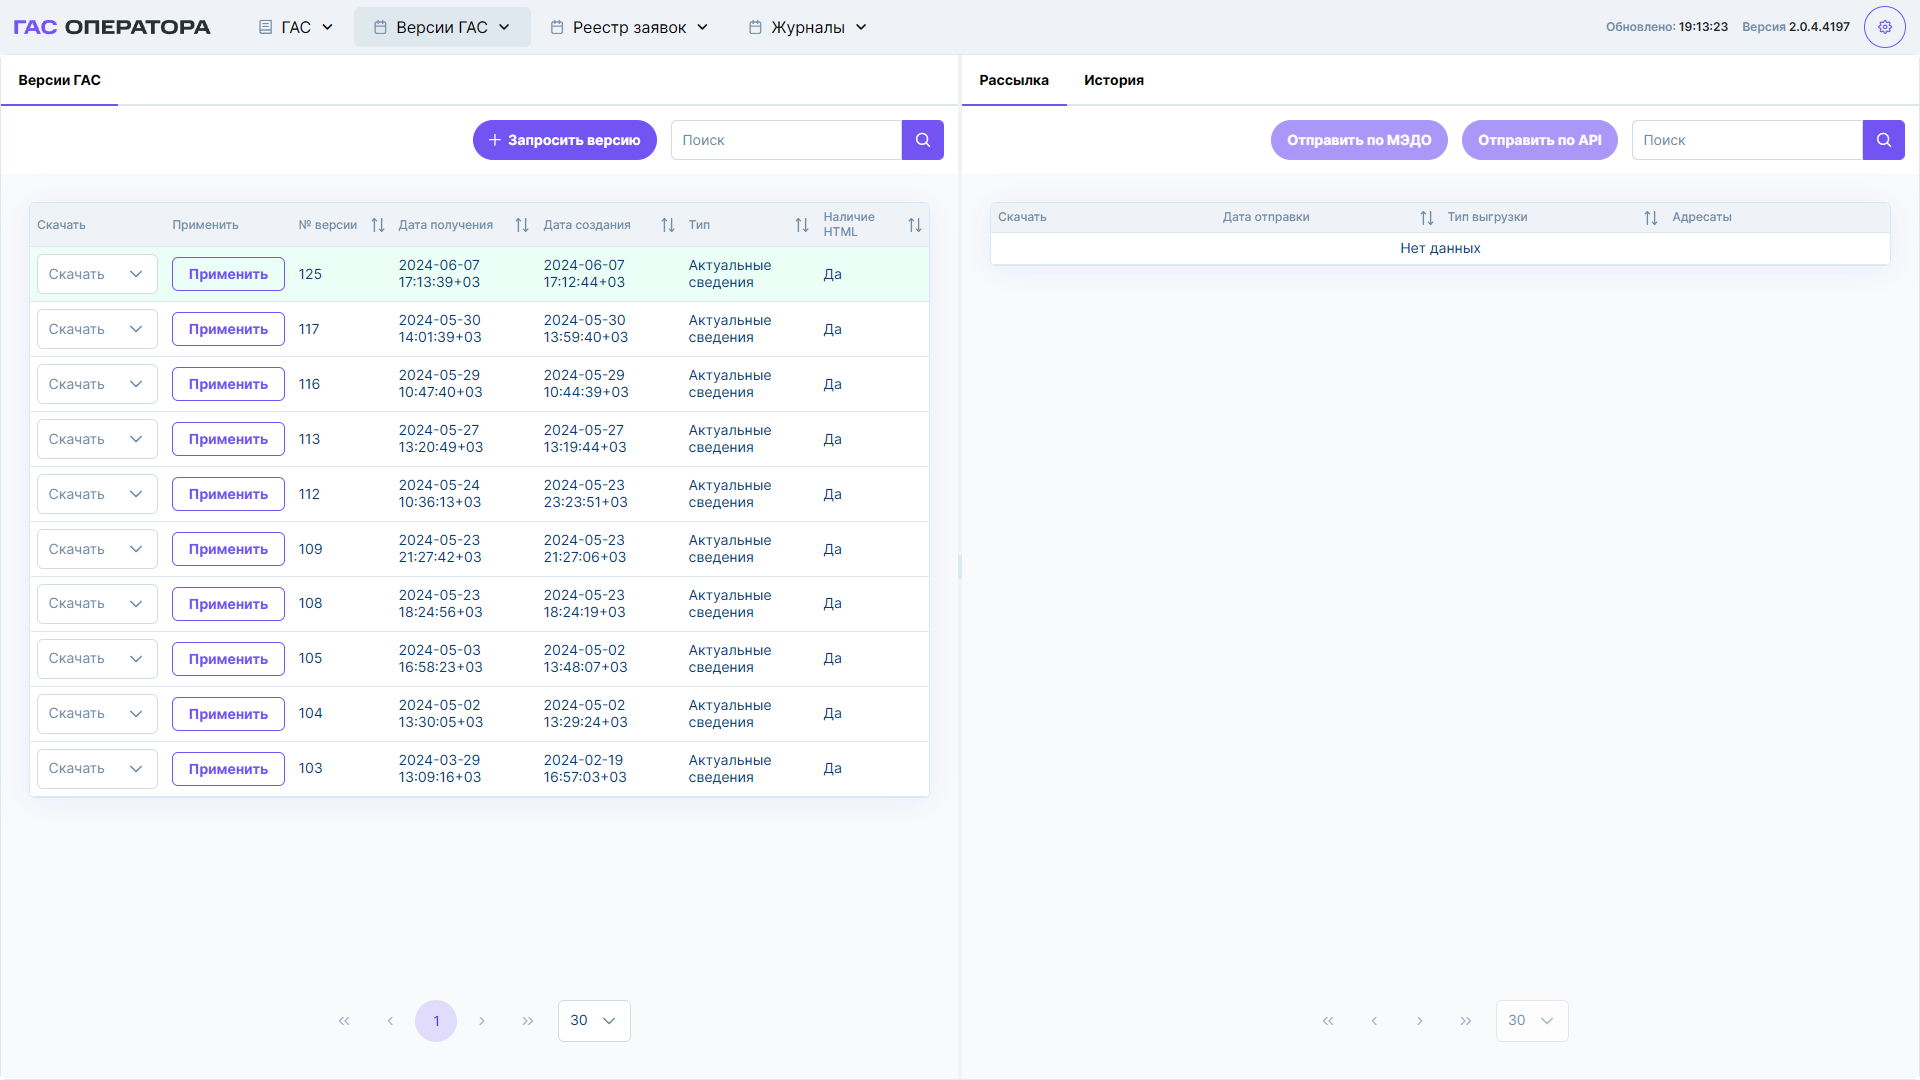Click the splitter handle between panels
The image size is (1920, 1080).
point(960,567)
